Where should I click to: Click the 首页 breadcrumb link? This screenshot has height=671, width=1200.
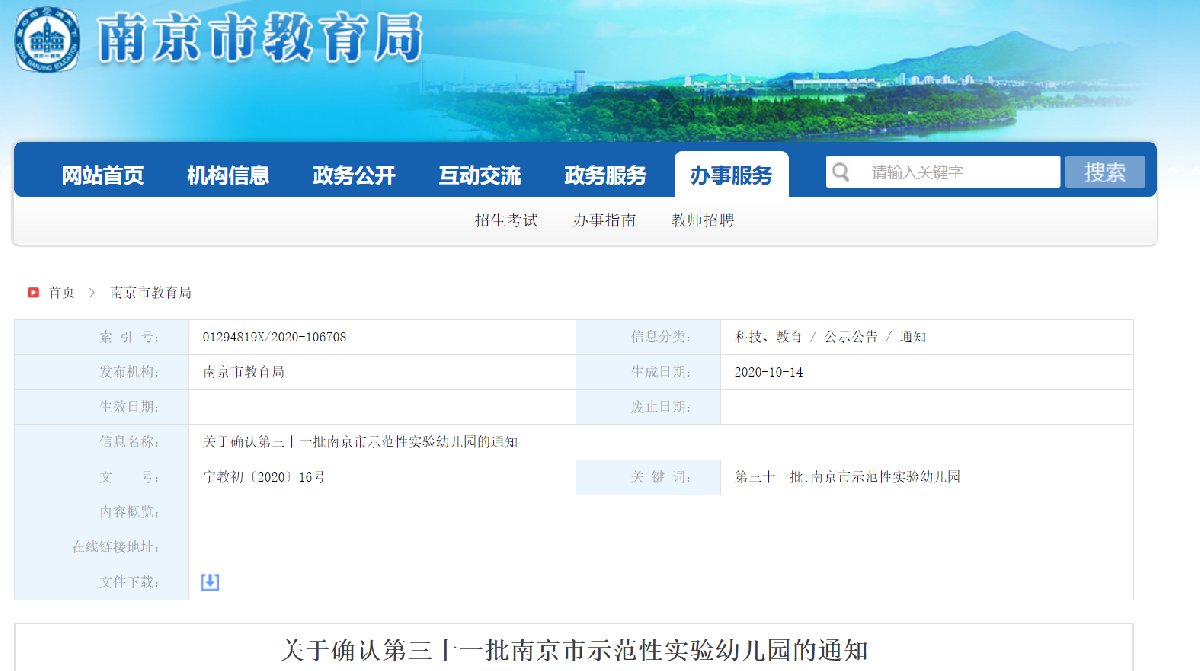point(62,293)
